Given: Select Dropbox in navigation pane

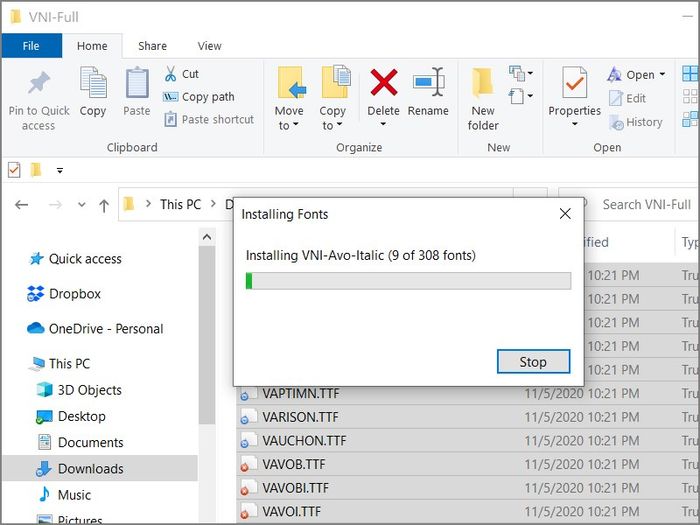Looking at the screenshot, I should click(64, 294).
